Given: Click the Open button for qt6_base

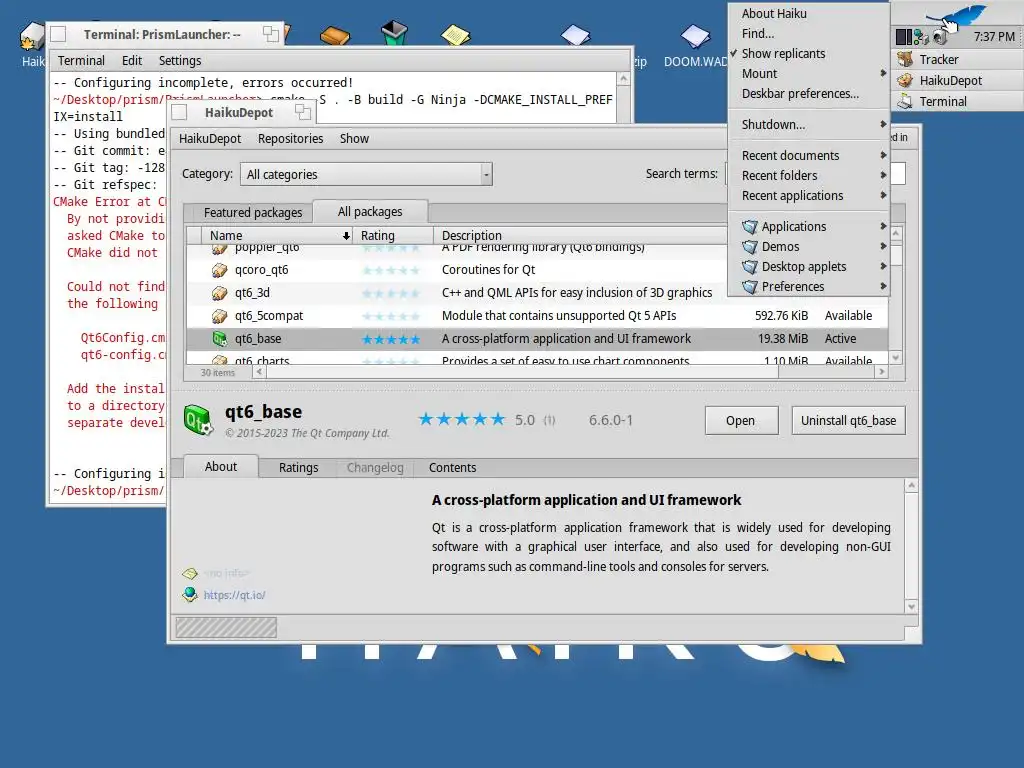Looking at the screenshot, I should click(741, 421).
